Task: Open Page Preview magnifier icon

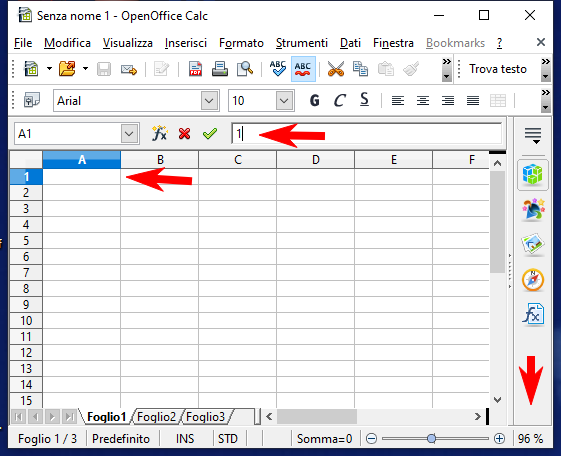Action: [245, 69]
